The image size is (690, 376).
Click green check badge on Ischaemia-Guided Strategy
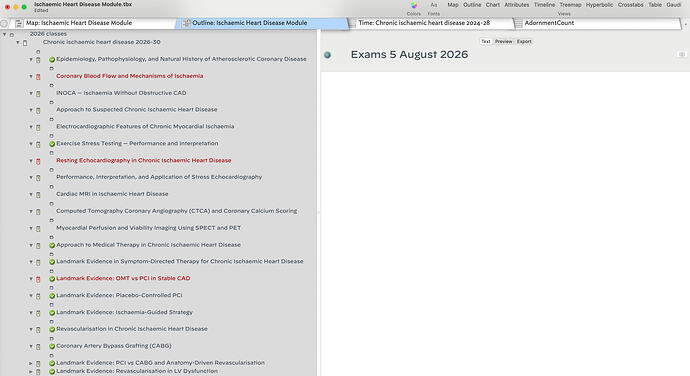(x=52, y=313)
